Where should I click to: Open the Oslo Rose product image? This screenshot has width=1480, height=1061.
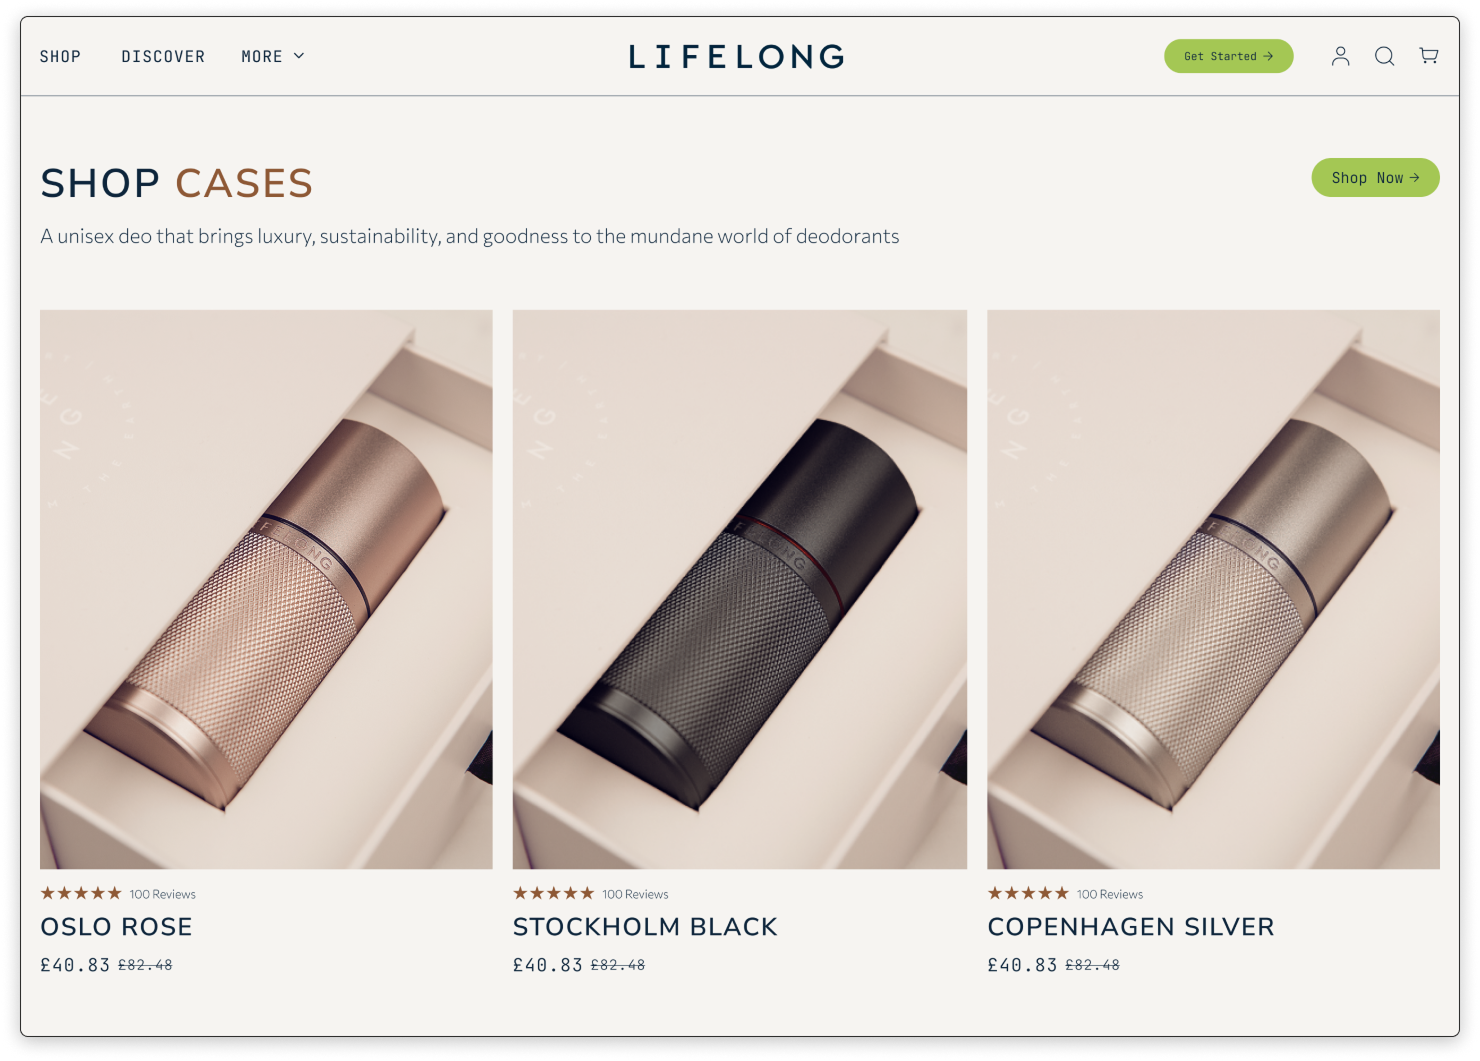(266, 589)
